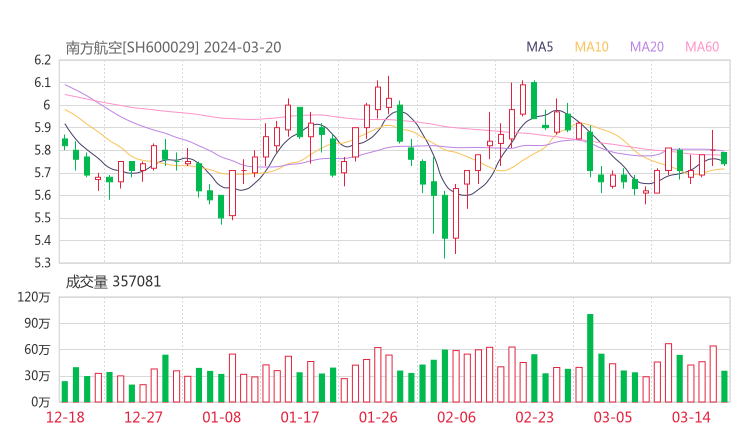Click the stock title 南方航空[SH600029] 2024-03-20
This screenshot has height=440, width=740.
tap(173, 48)
